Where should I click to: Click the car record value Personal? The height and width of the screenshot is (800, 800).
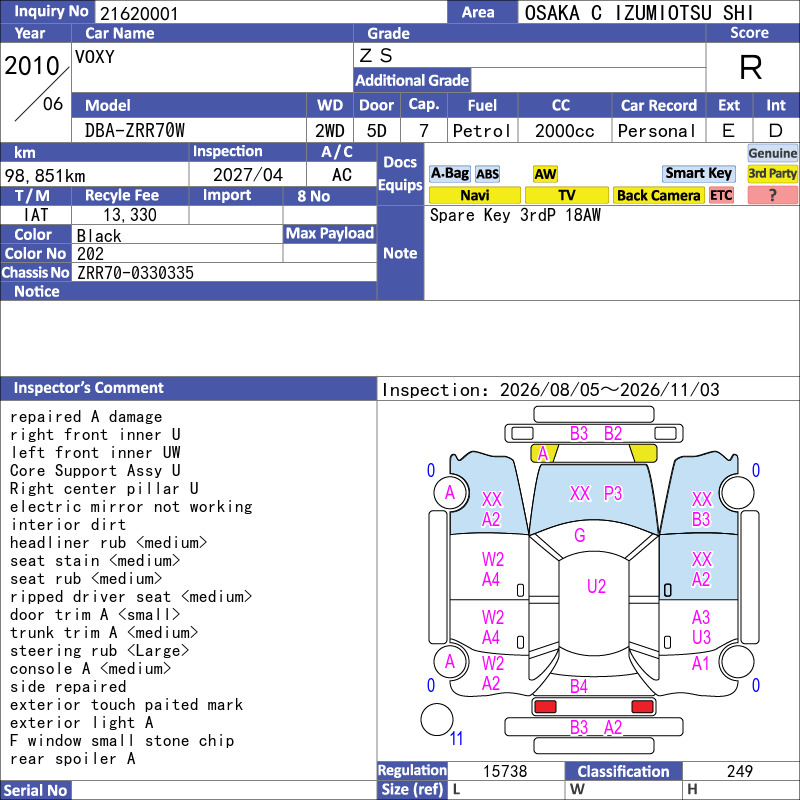coord(656,131)
